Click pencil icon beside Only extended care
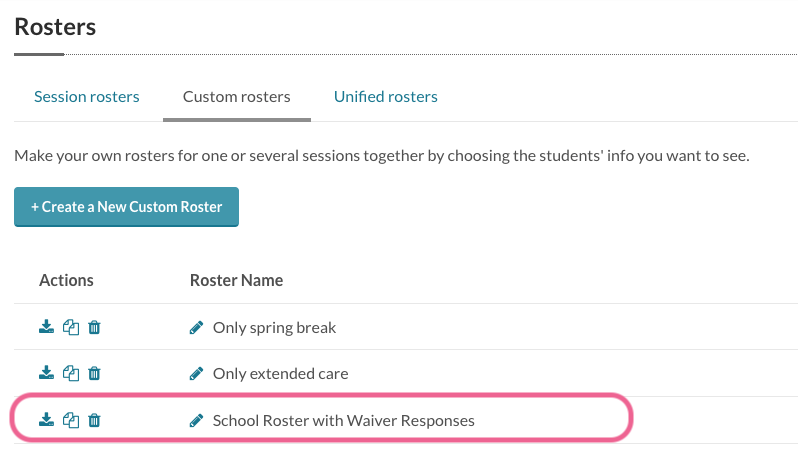 (x=196, y=374)
